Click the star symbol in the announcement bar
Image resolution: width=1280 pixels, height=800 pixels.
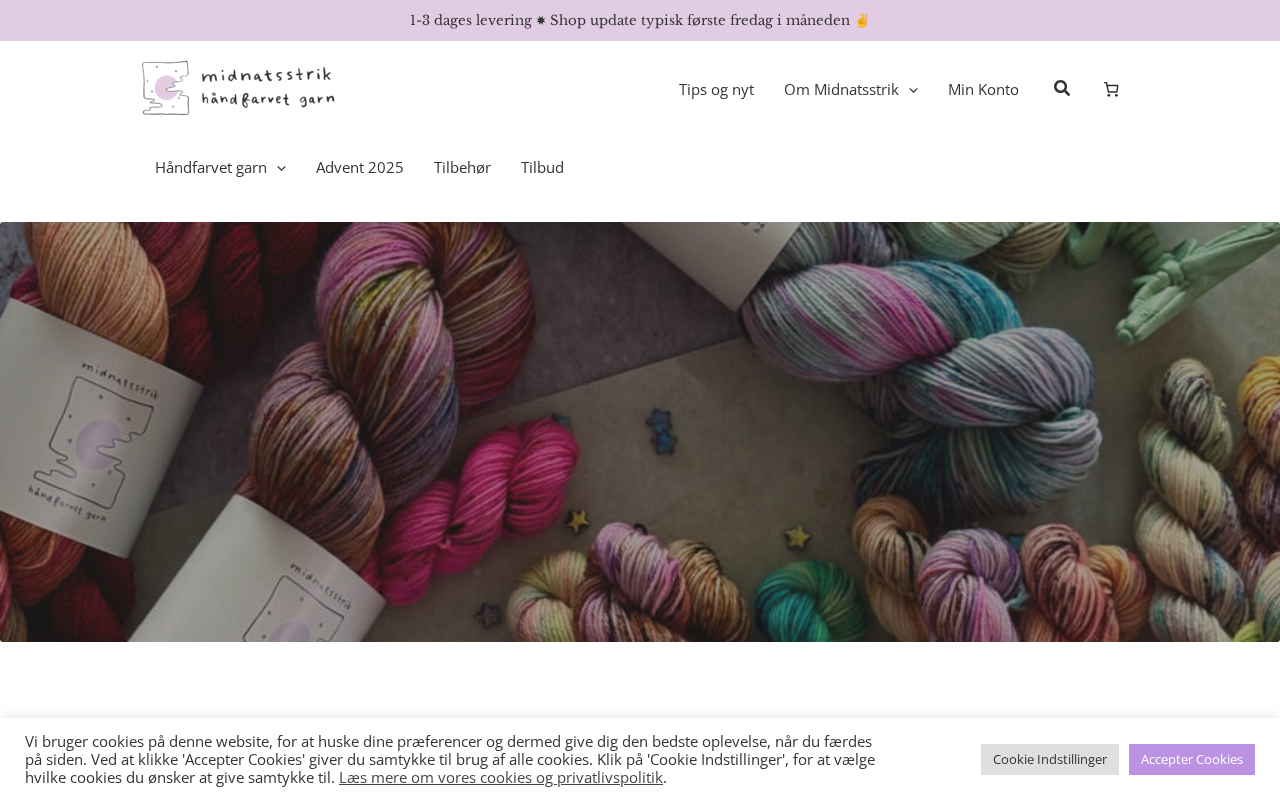point(541,21)
